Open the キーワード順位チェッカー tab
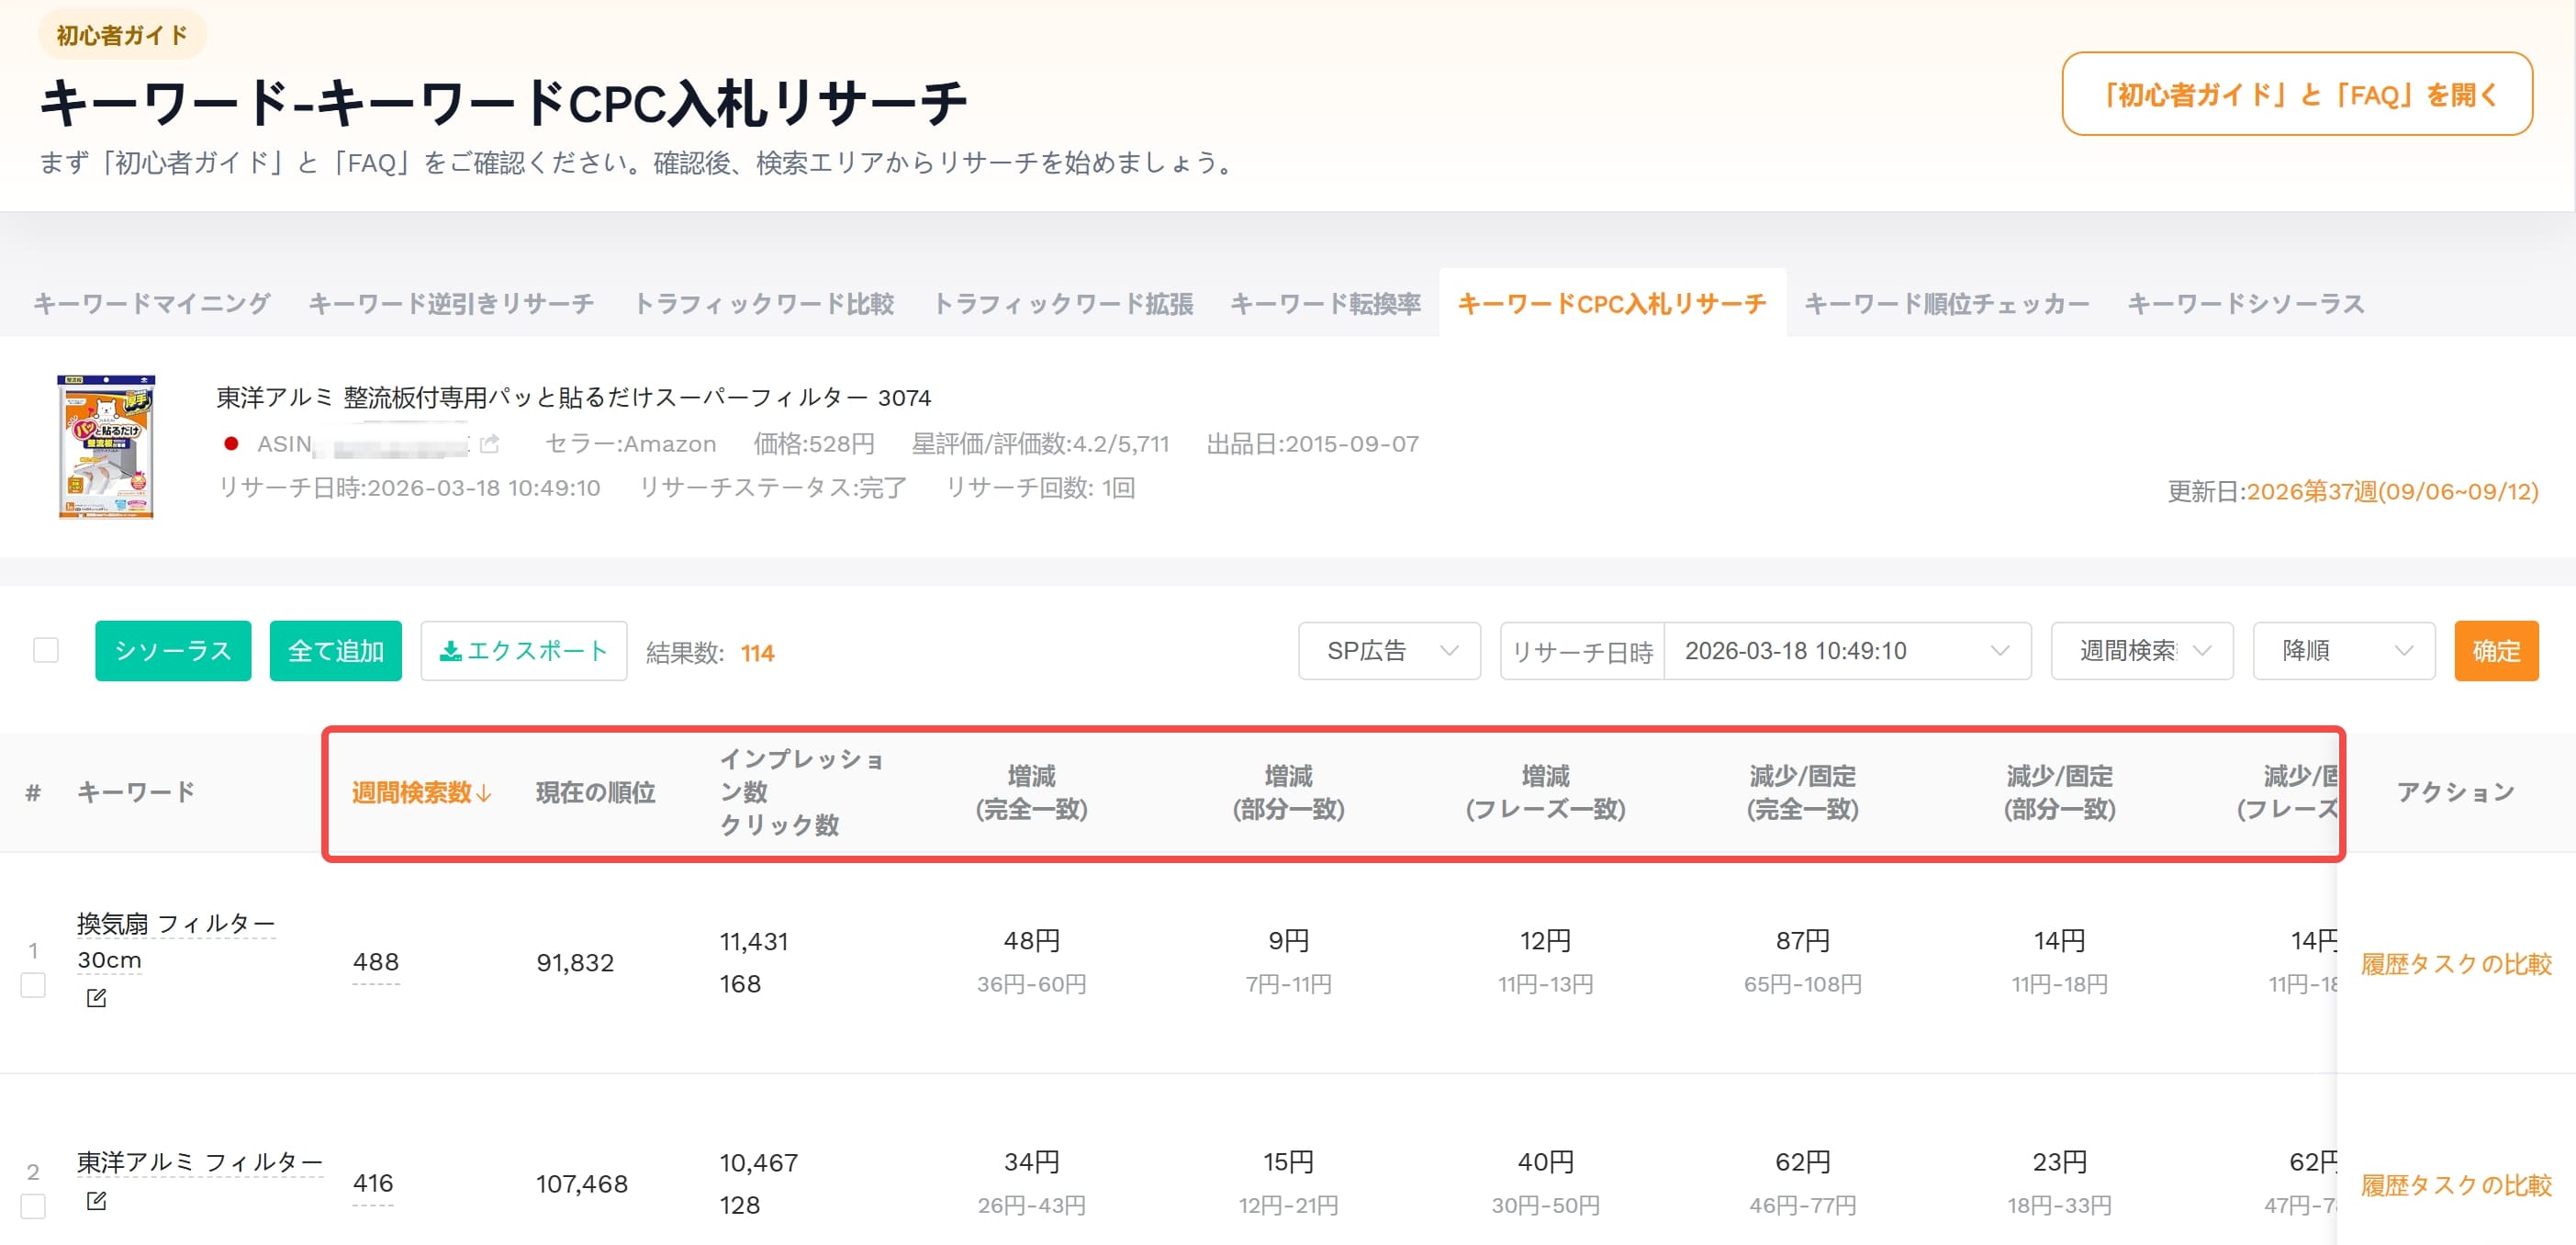This screenshot has height=1245, width=2576. tap(1946, 303)
